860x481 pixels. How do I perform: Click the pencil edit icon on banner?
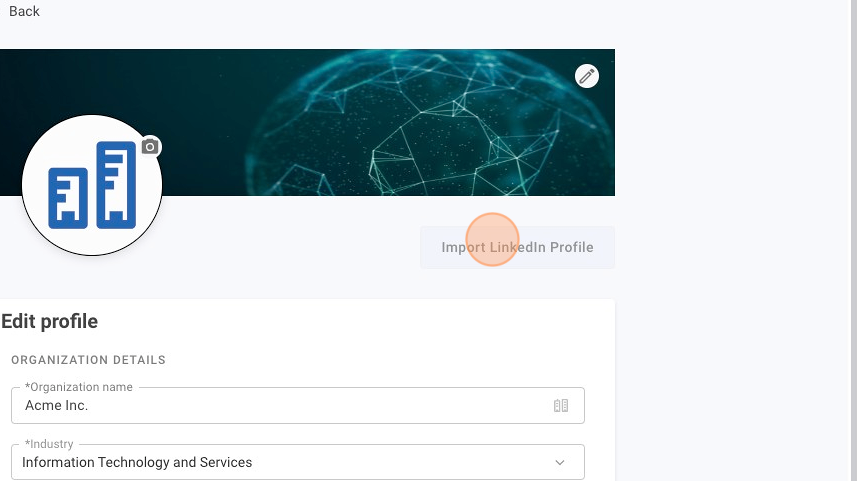587,76
